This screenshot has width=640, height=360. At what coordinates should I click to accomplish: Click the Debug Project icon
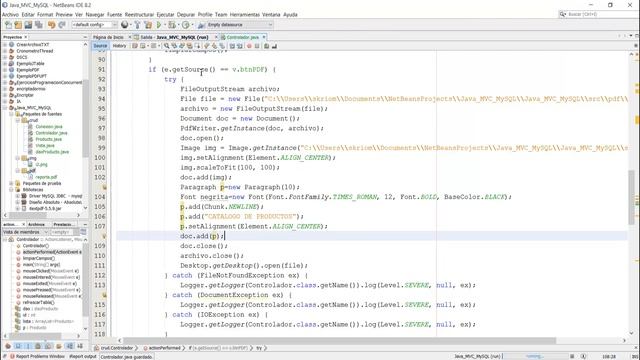(x=172, y=25)
